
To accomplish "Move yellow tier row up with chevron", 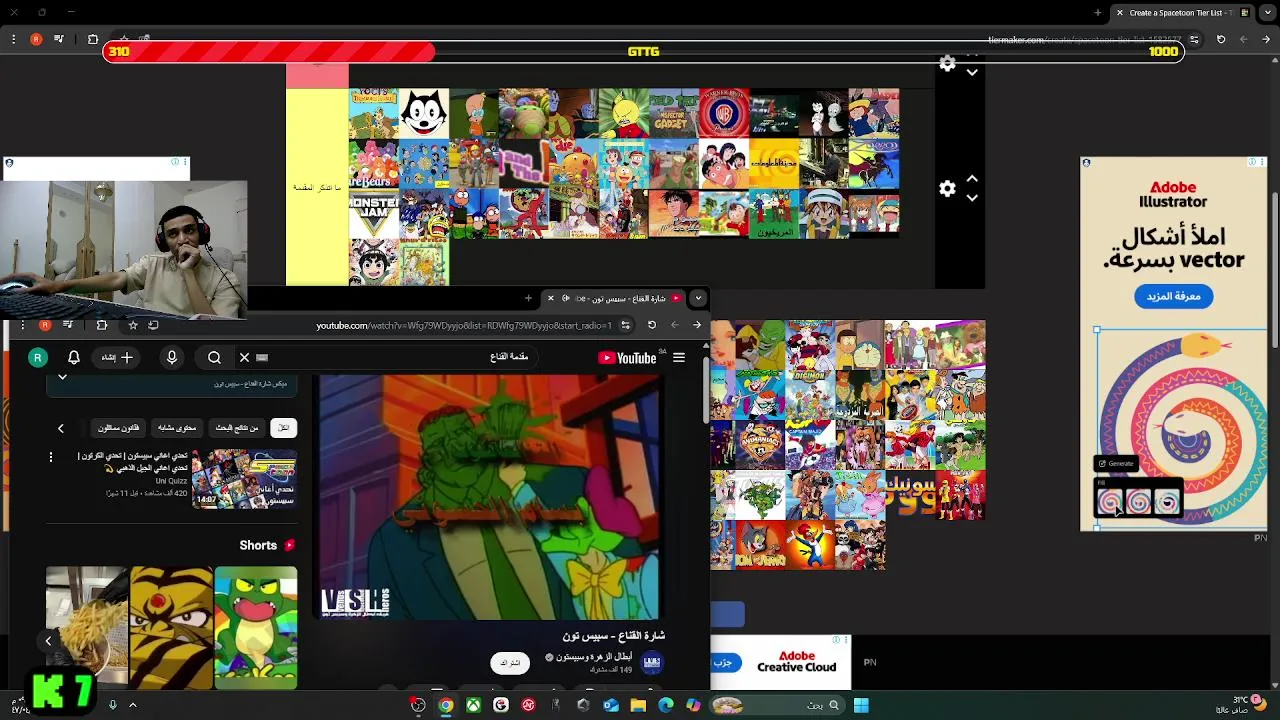I will (972, 178).
